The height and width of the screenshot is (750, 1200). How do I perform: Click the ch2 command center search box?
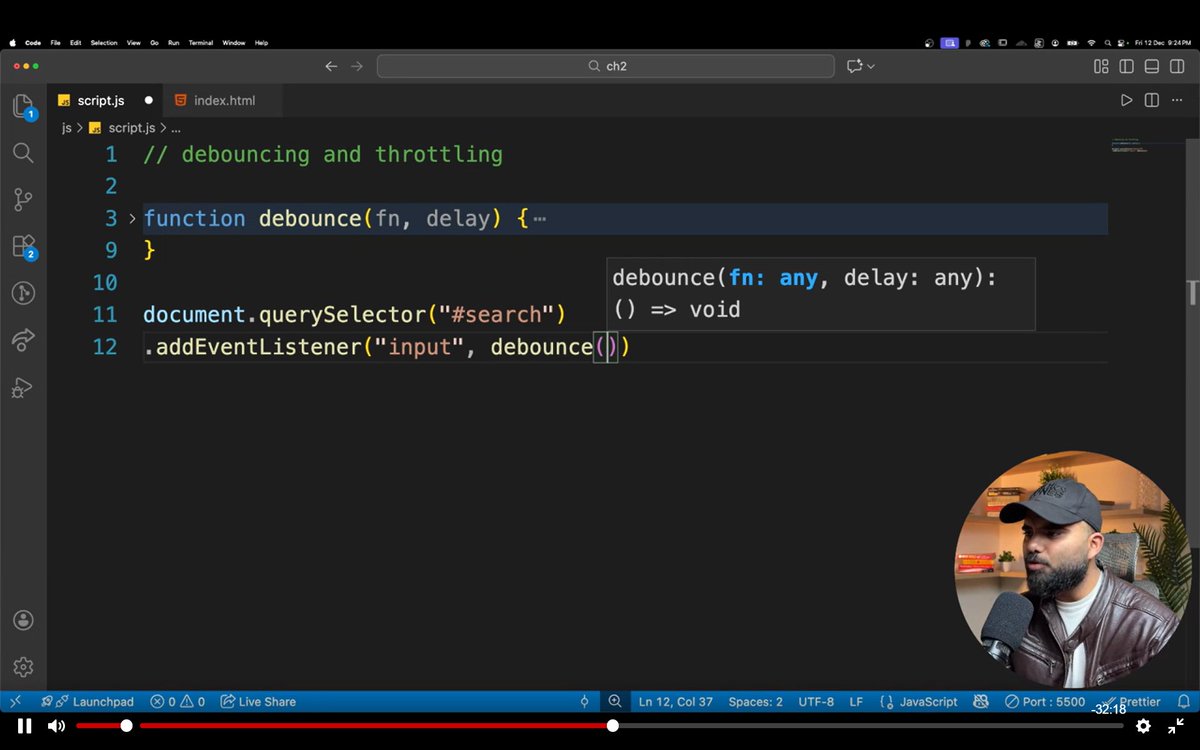[x=605, y=66]
